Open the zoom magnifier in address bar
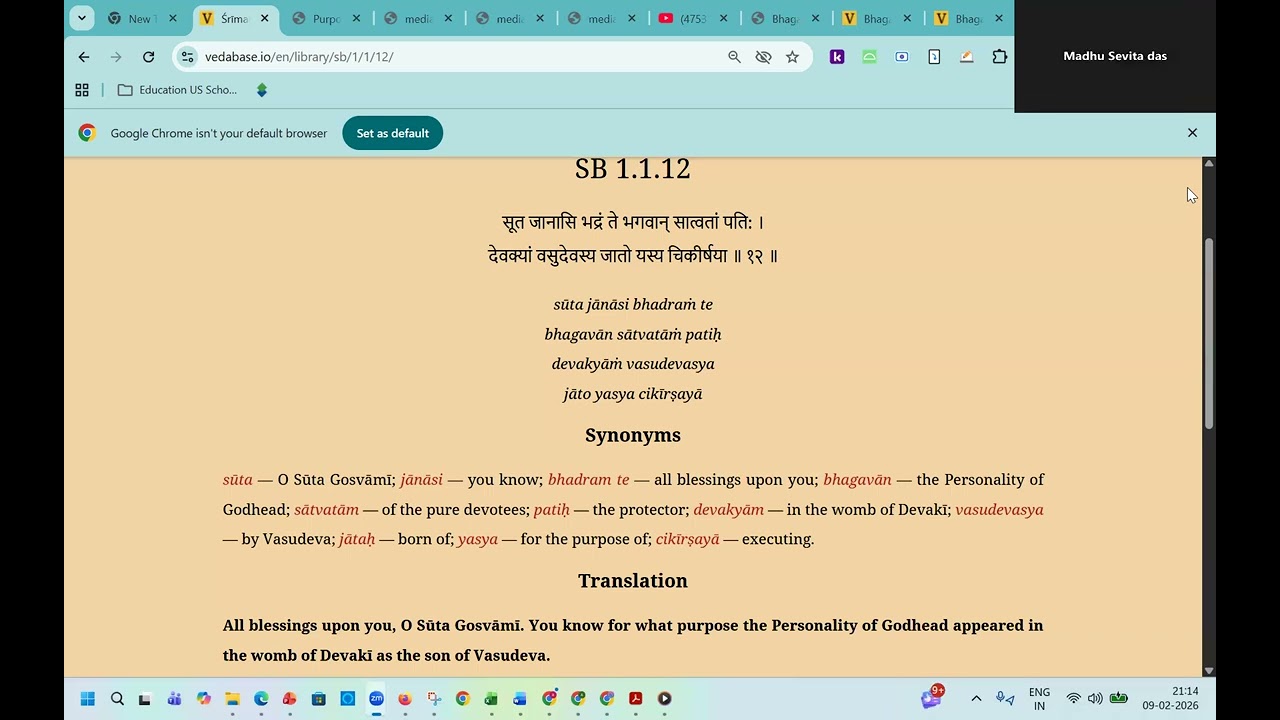 pyautogui.click(x=734, y=57)
